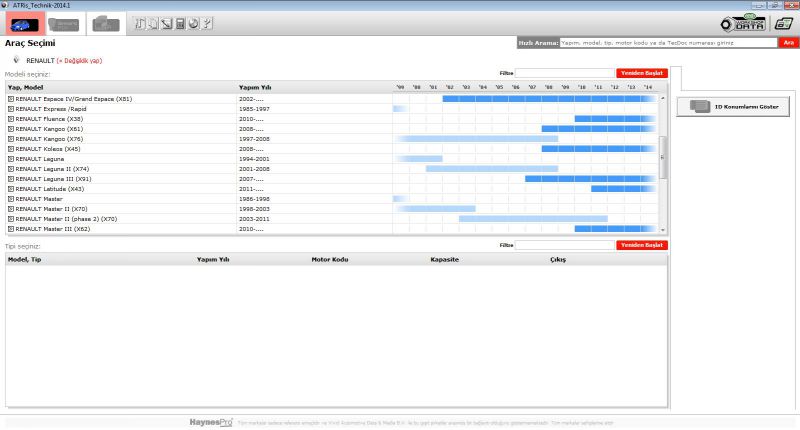Open the third grey module tab
This screenshot has width=800, height=430.
[x=106, y=24]
